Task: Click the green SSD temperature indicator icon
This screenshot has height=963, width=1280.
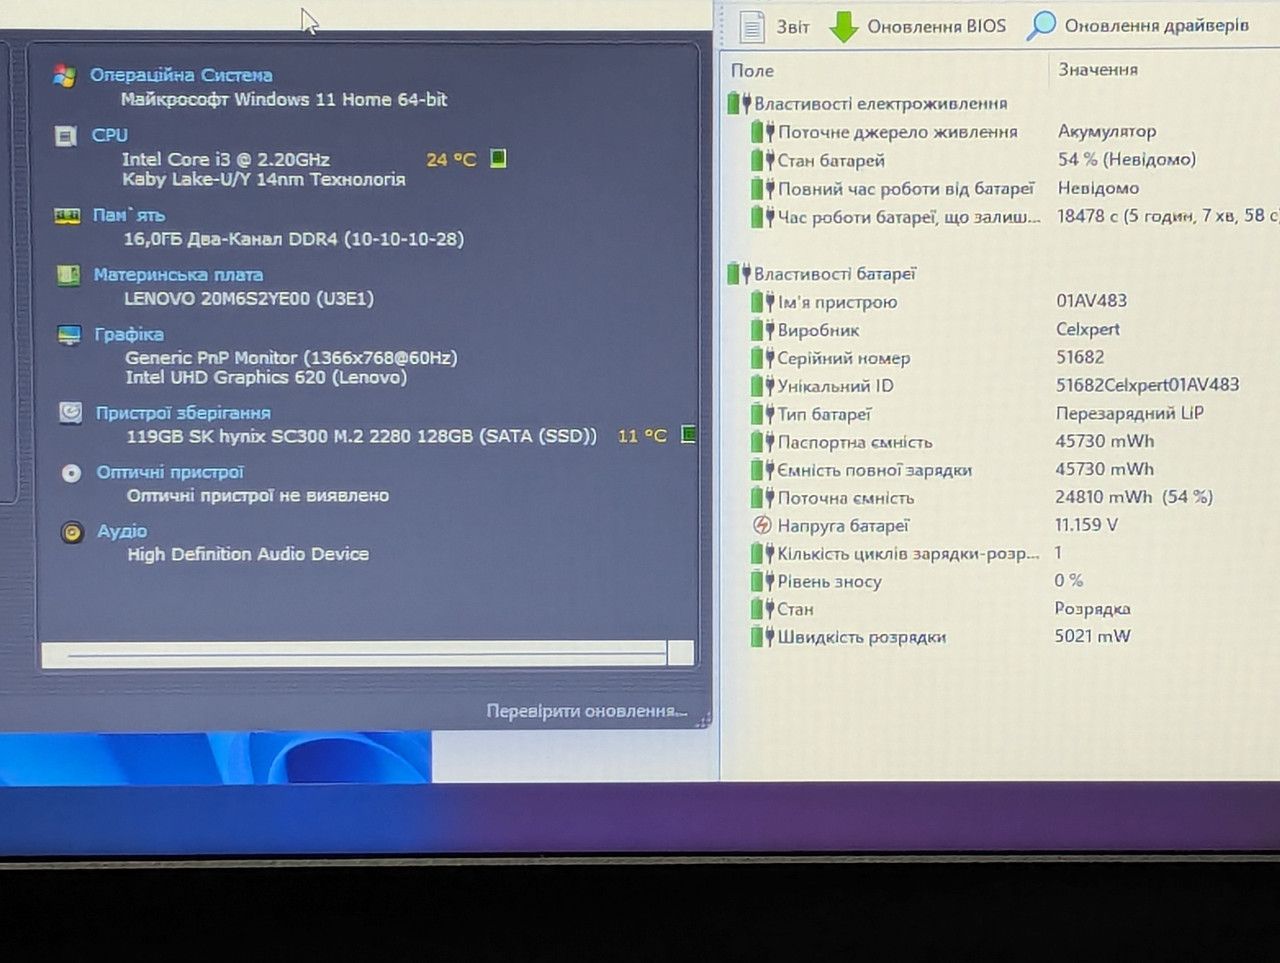Action: (x=688, y=434)
